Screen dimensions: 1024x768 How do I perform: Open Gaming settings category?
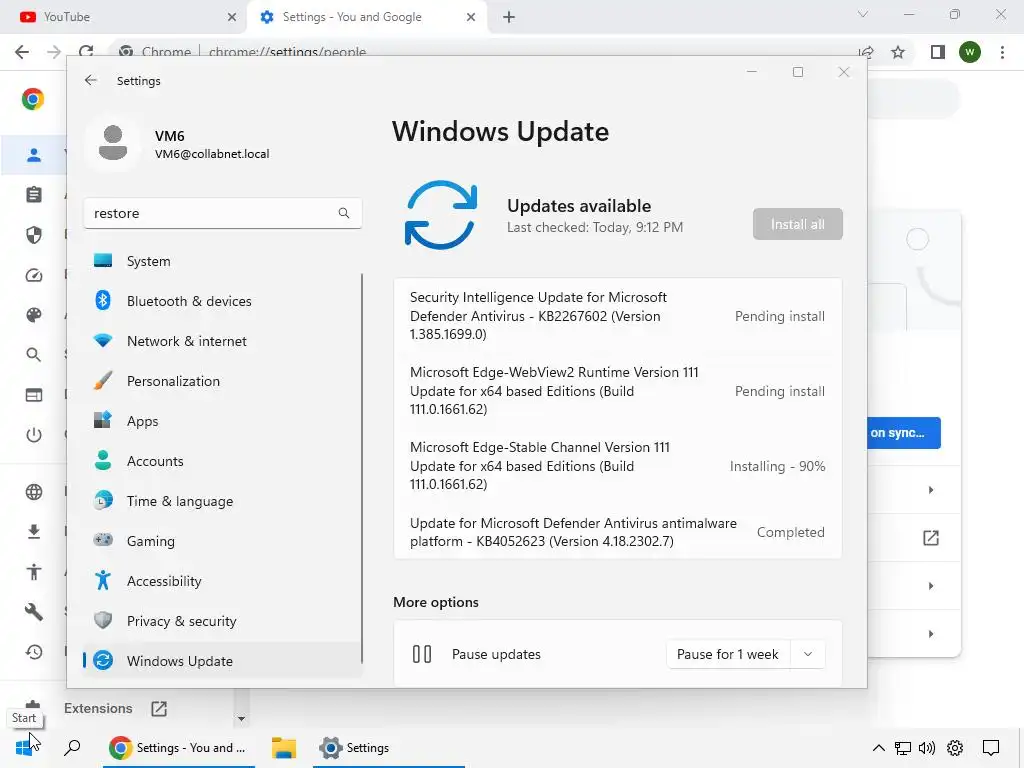(222, 541)
